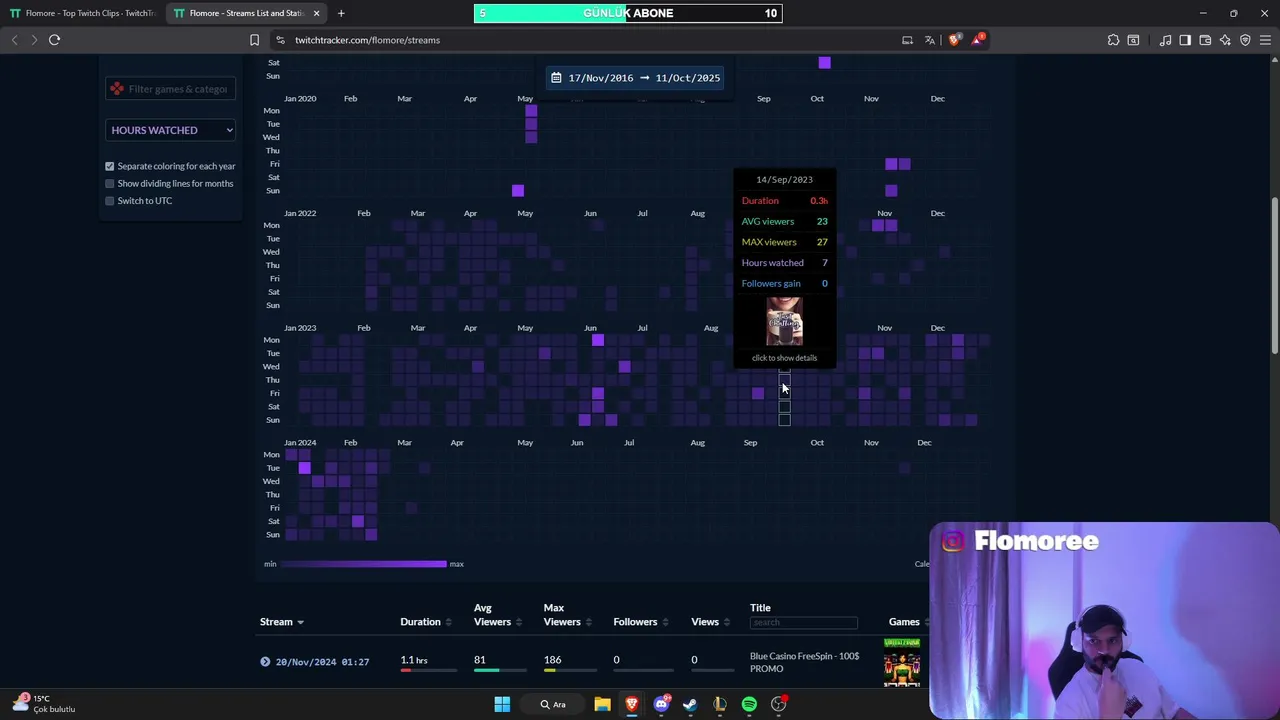This screenshot has height=720, width=1280.
Task: Go back using the browser back arrow
Action: coord(14,40)
